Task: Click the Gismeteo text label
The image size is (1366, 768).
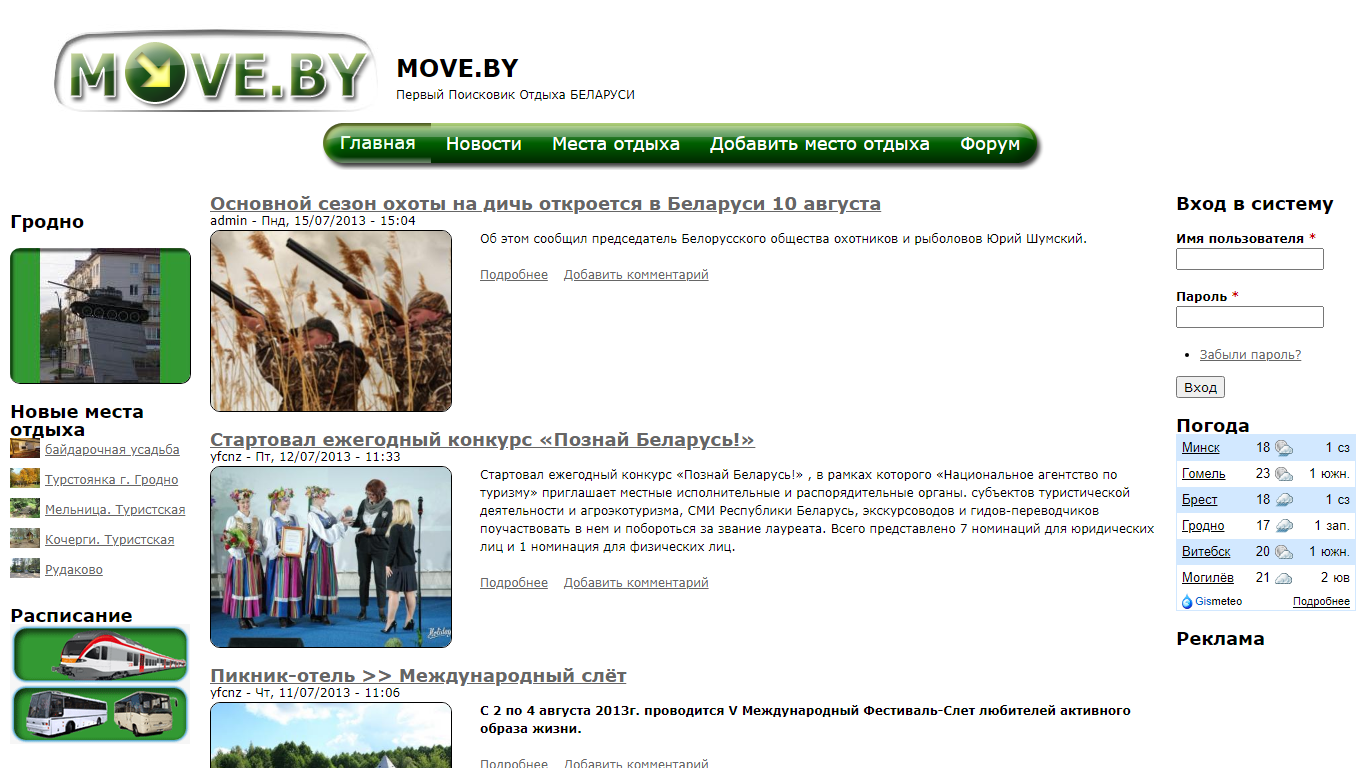Action: click(x=1219, y=602)
